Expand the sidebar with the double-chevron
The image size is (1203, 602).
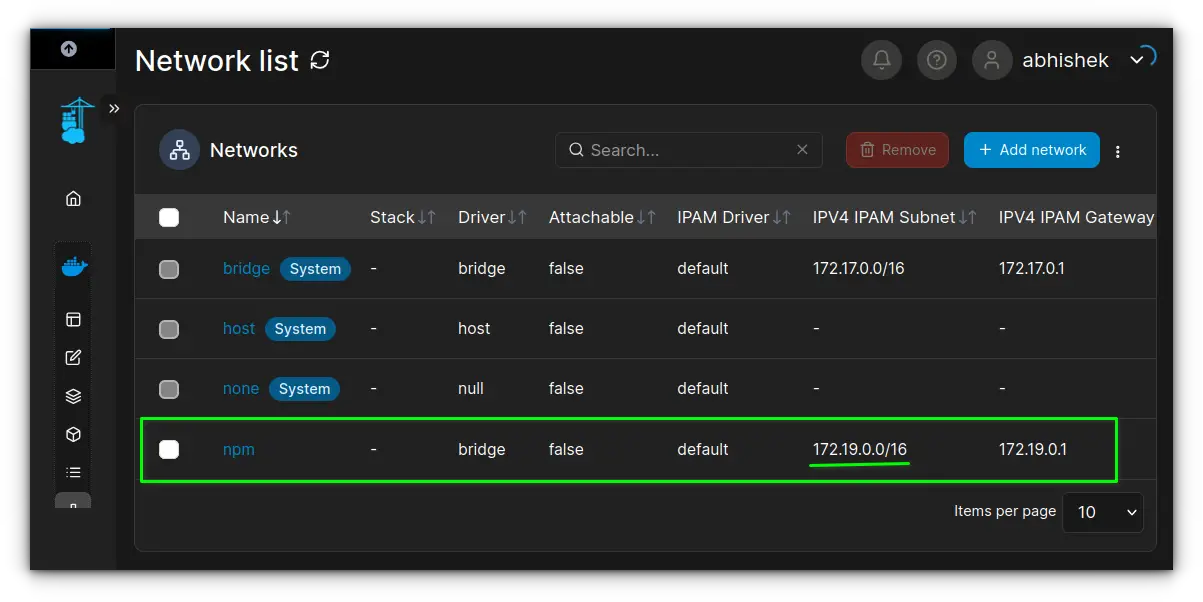point(114,108)
